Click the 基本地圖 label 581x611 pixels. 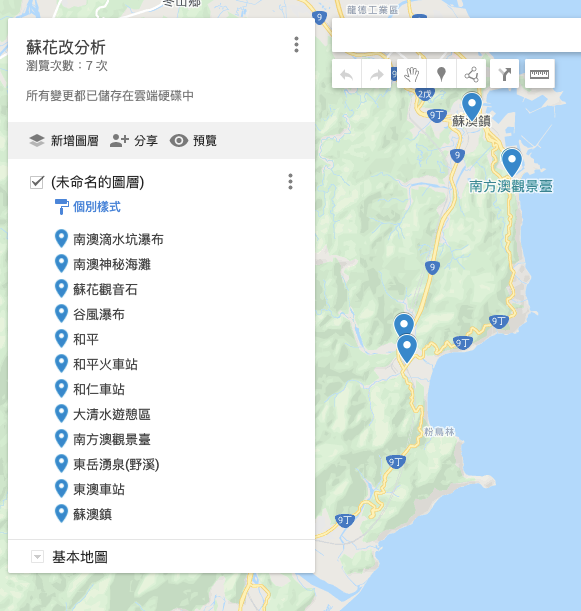click(x=80, y=557)
